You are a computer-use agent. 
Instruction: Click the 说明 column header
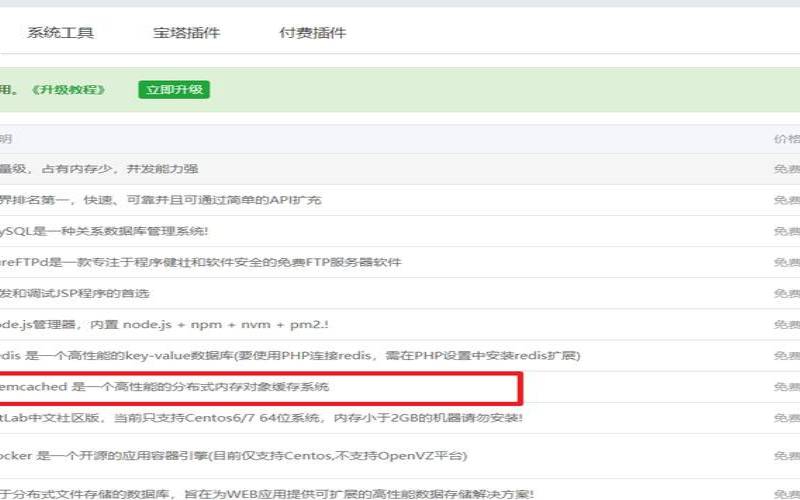[6, 138]
